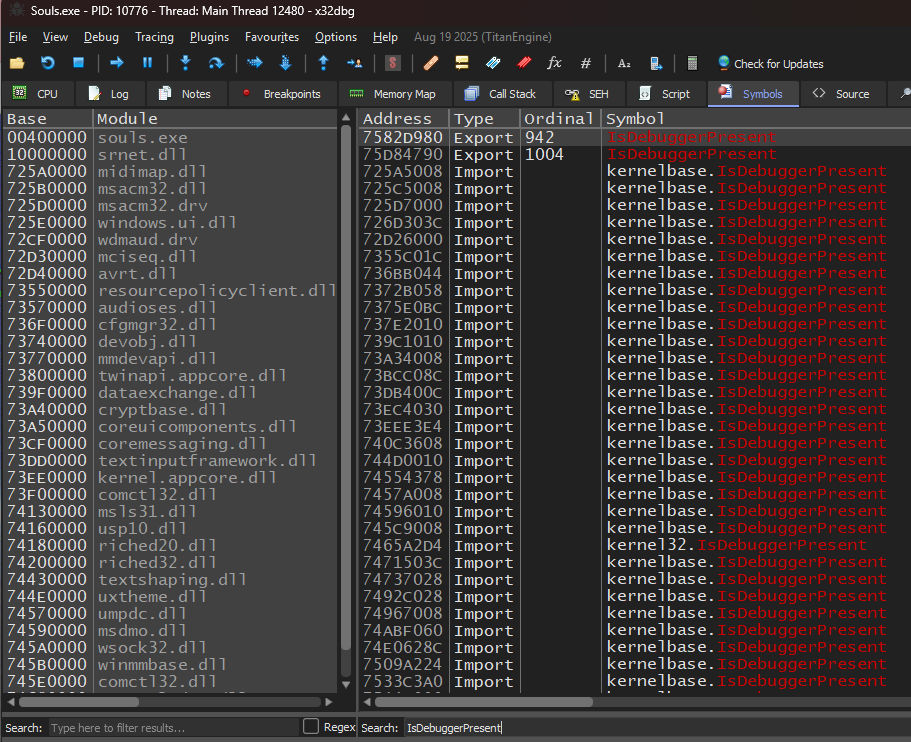Click the Functions fx icon
Screen dimensions: 911x742
(x=554, y=63)
